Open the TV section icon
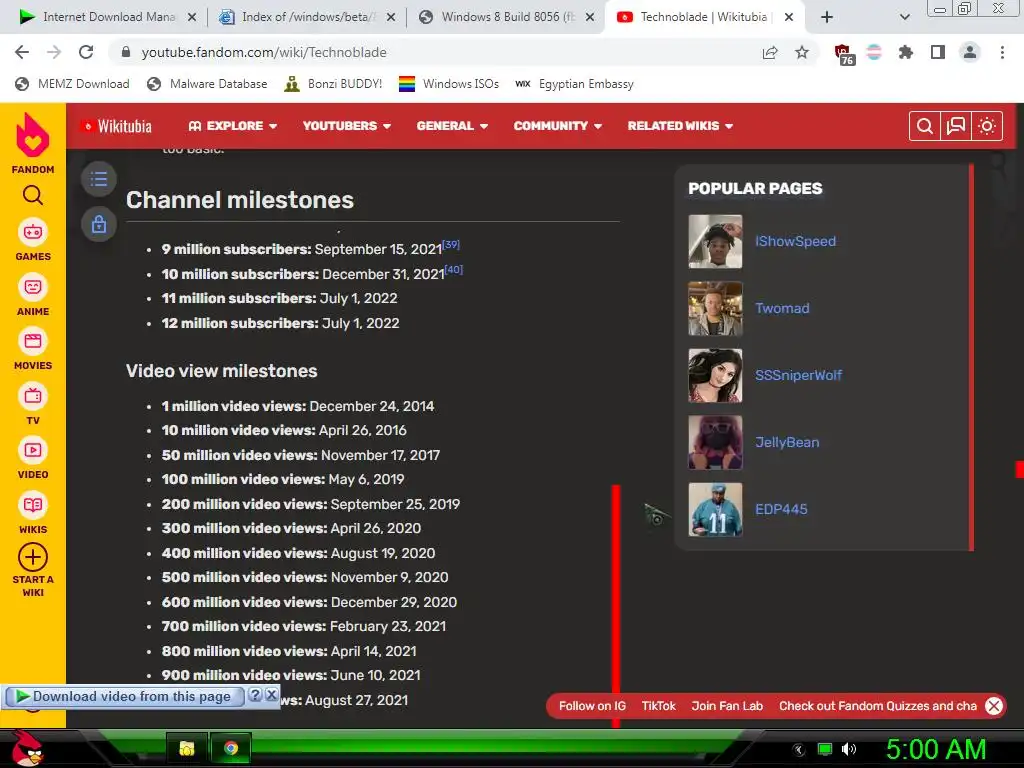 33,396
